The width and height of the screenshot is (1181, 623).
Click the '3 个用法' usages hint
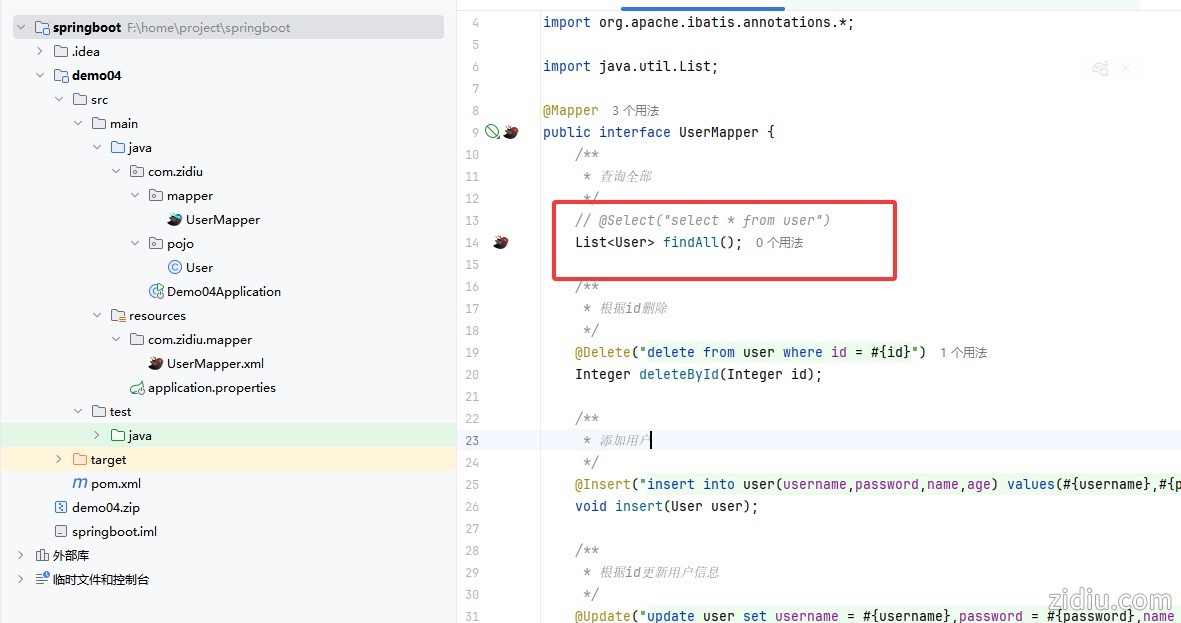click(635, 111)
